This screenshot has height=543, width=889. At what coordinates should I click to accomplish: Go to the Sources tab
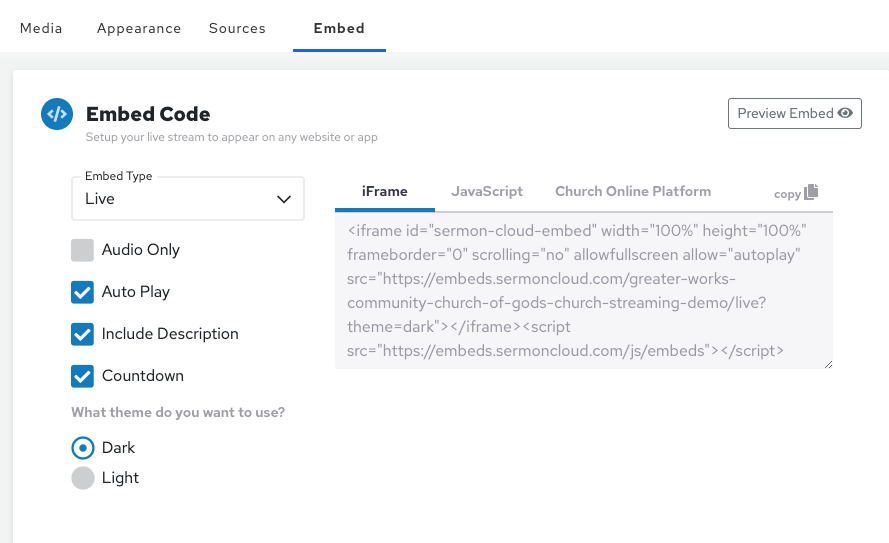(x=237, y=28)
